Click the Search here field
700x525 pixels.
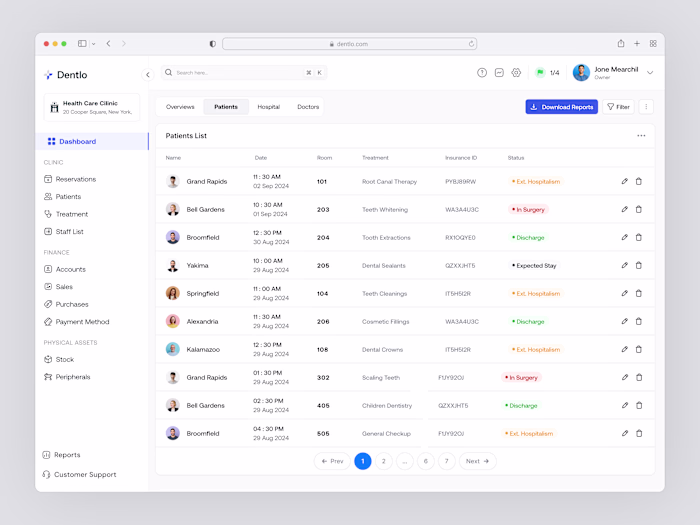pyautogui.click(x=244, y=73)
